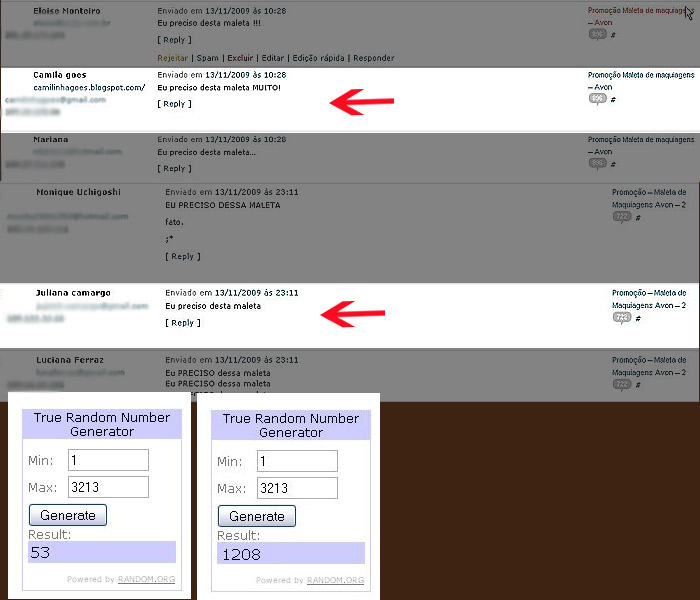Click comment text 'Eu preciso desta maleta MUITO!'
This screenshot has width=700, height=600.
[219, 88]
